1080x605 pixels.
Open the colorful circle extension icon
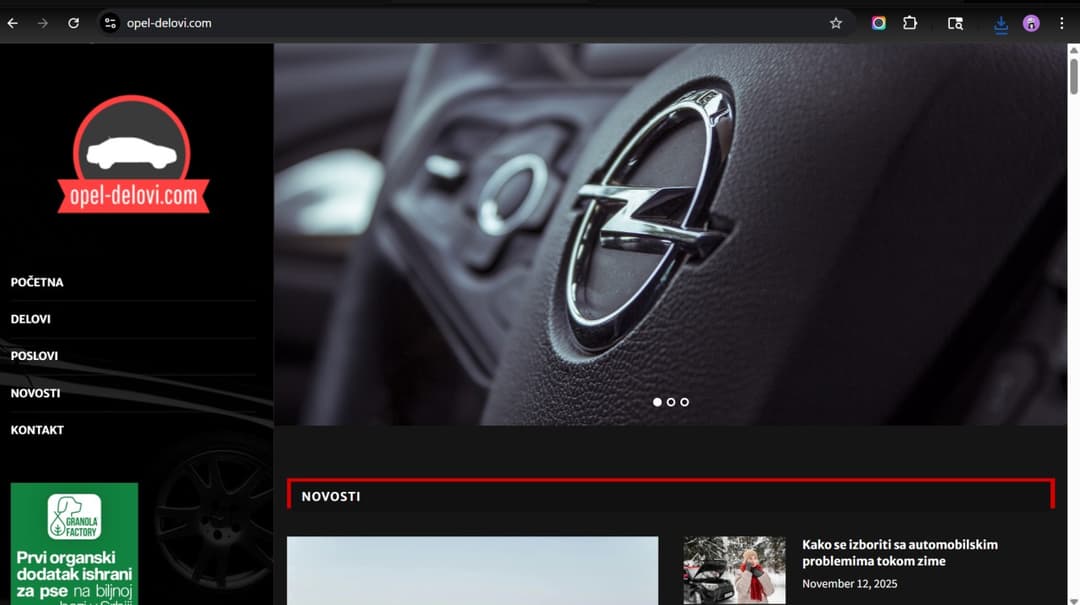point(878,23)
